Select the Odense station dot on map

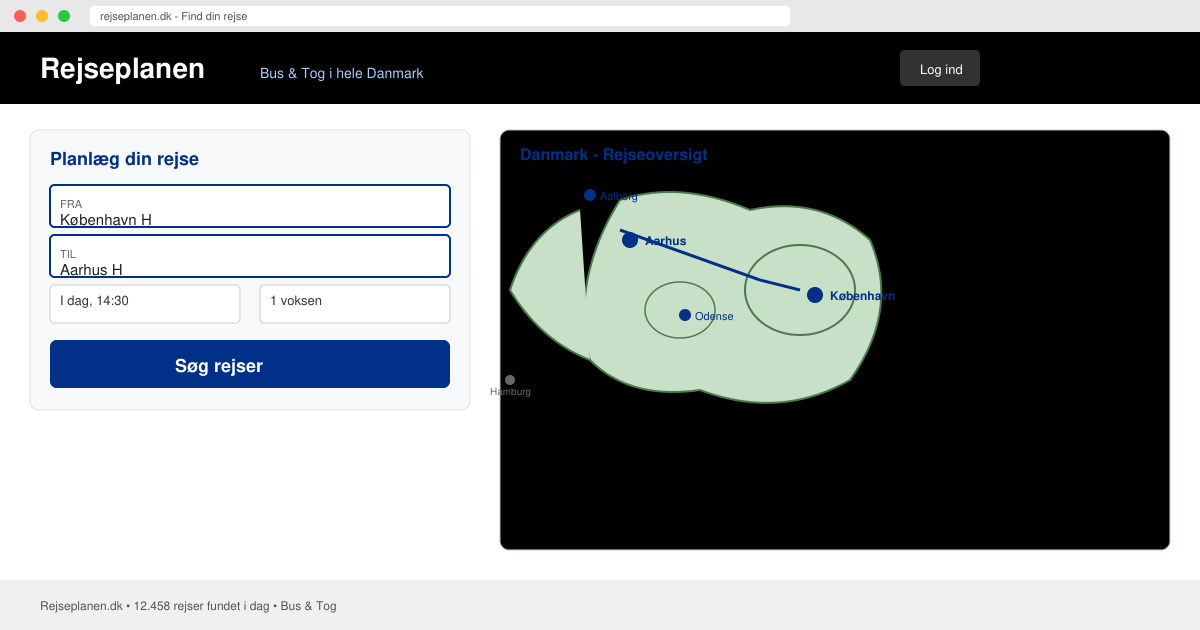[685, 315]
